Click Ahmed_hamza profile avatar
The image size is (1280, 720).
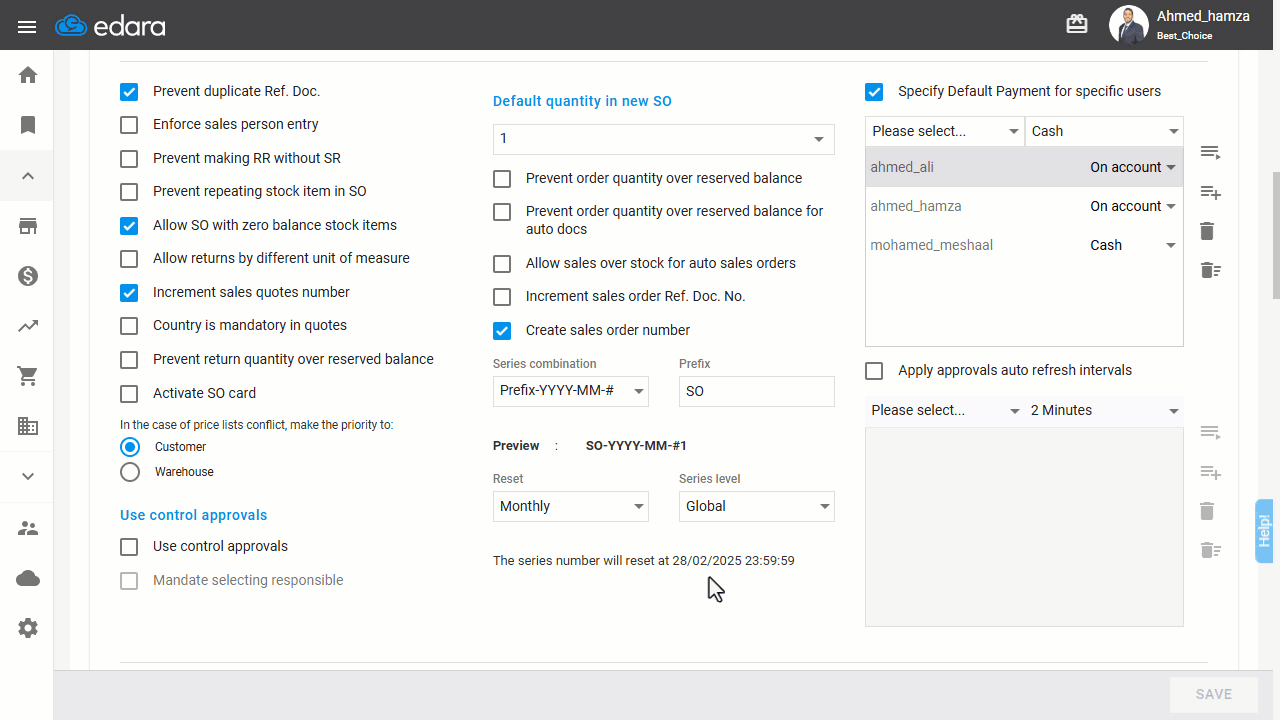pos(1128,25)
